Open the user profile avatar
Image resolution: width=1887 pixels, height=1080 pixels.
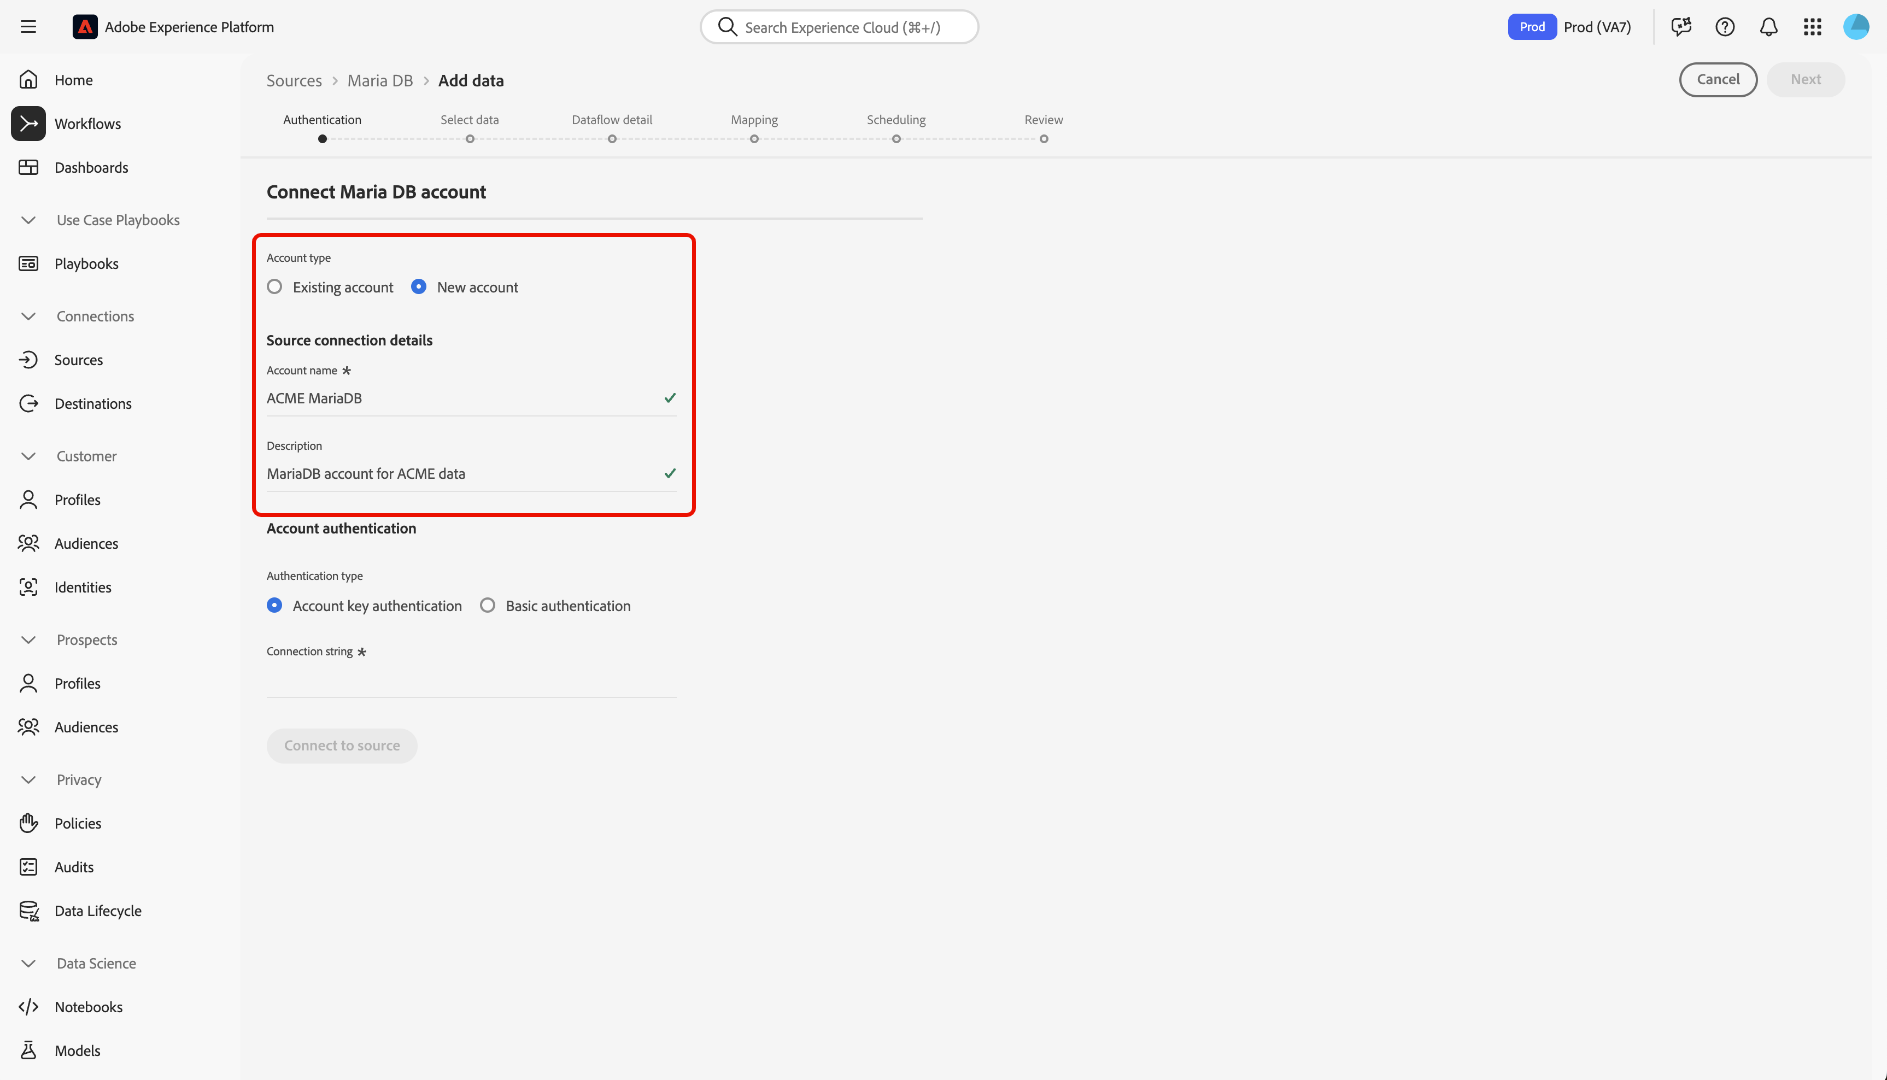(1856, 27)
